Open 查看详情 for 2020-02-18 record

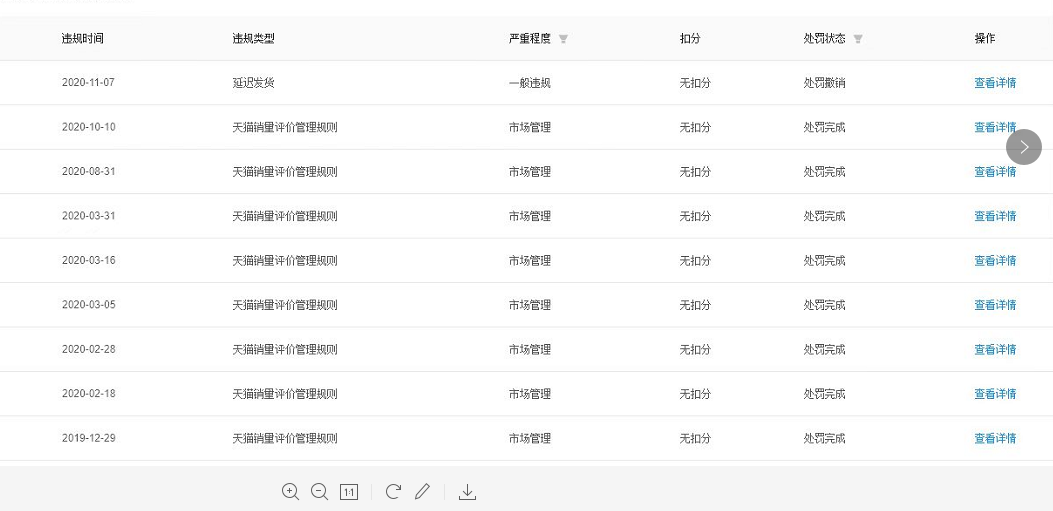pos(995,393)
